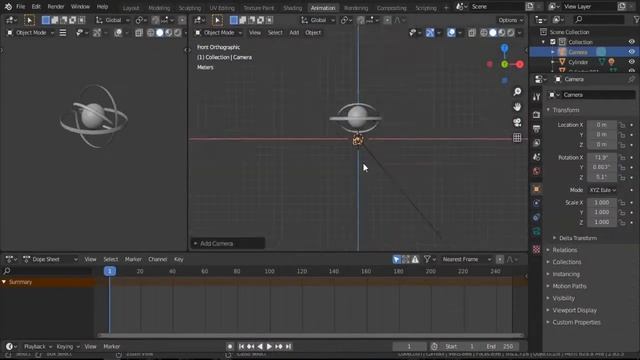This screenshot has width=640, height=360.
Task: Click the Play animation button
Action: point(269,347)
